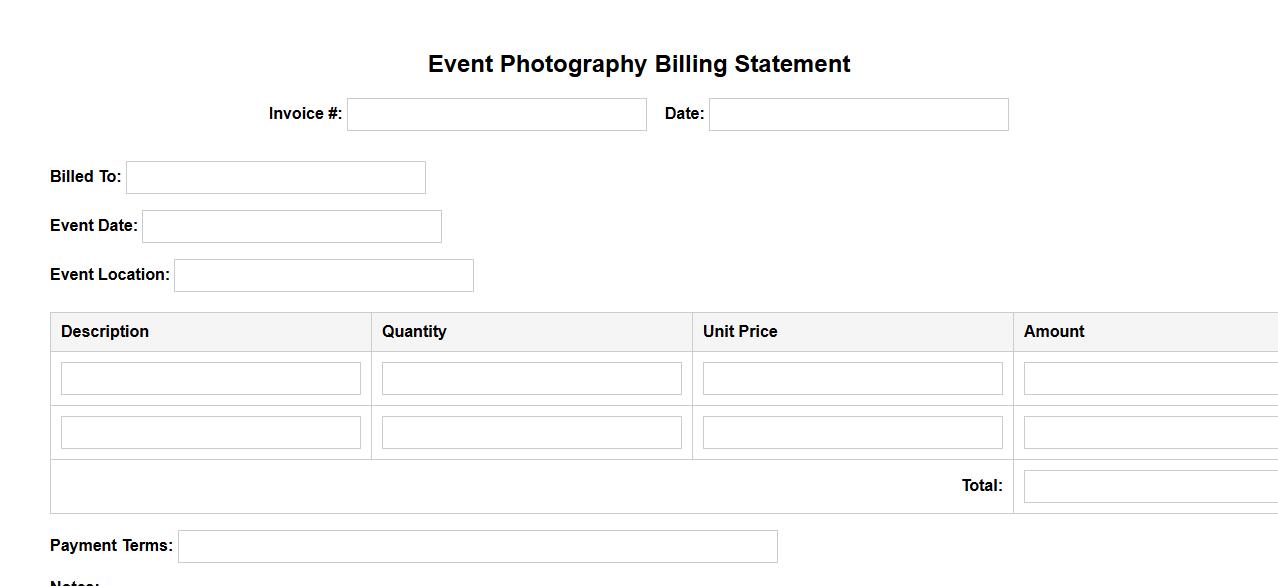Select second row Unit Price input
The image size is (1278, 586).
(852, 432)
